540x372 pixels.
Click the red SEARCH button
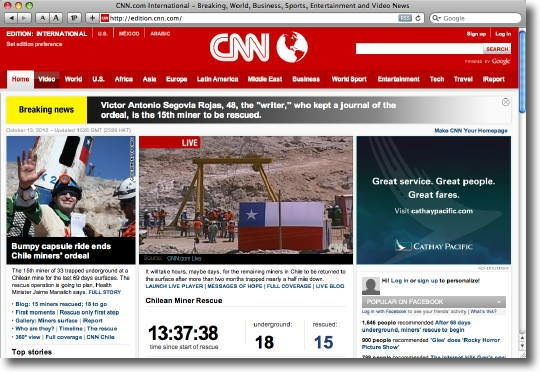(x=497, y=49)
